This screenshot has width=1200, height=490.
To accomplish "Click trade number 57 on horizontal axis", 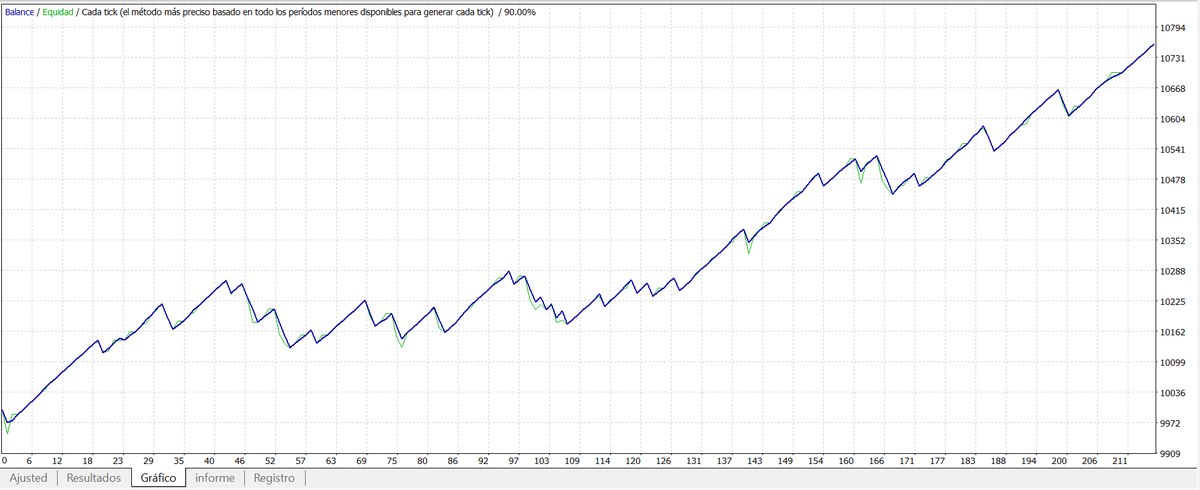I will tap(300, 461).
